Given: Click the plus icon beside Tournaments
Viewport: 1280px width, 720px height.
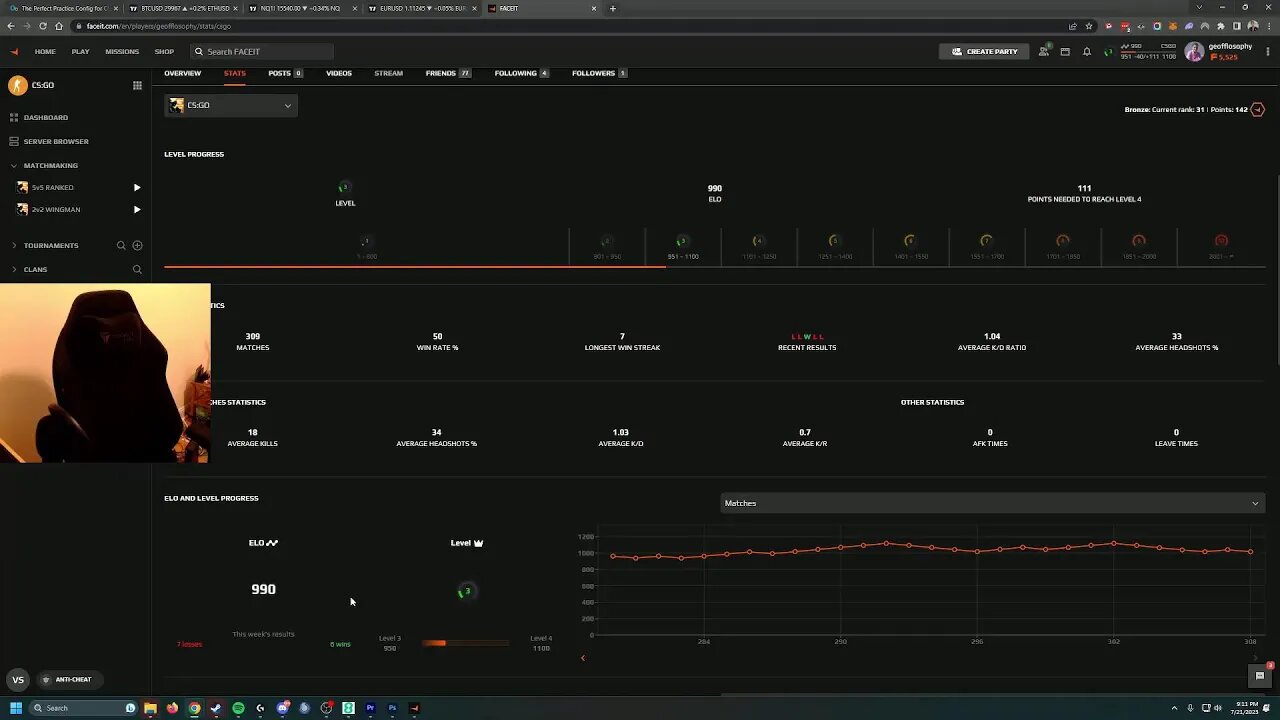Looking at the screenshot, I should [x=137, y=245].
